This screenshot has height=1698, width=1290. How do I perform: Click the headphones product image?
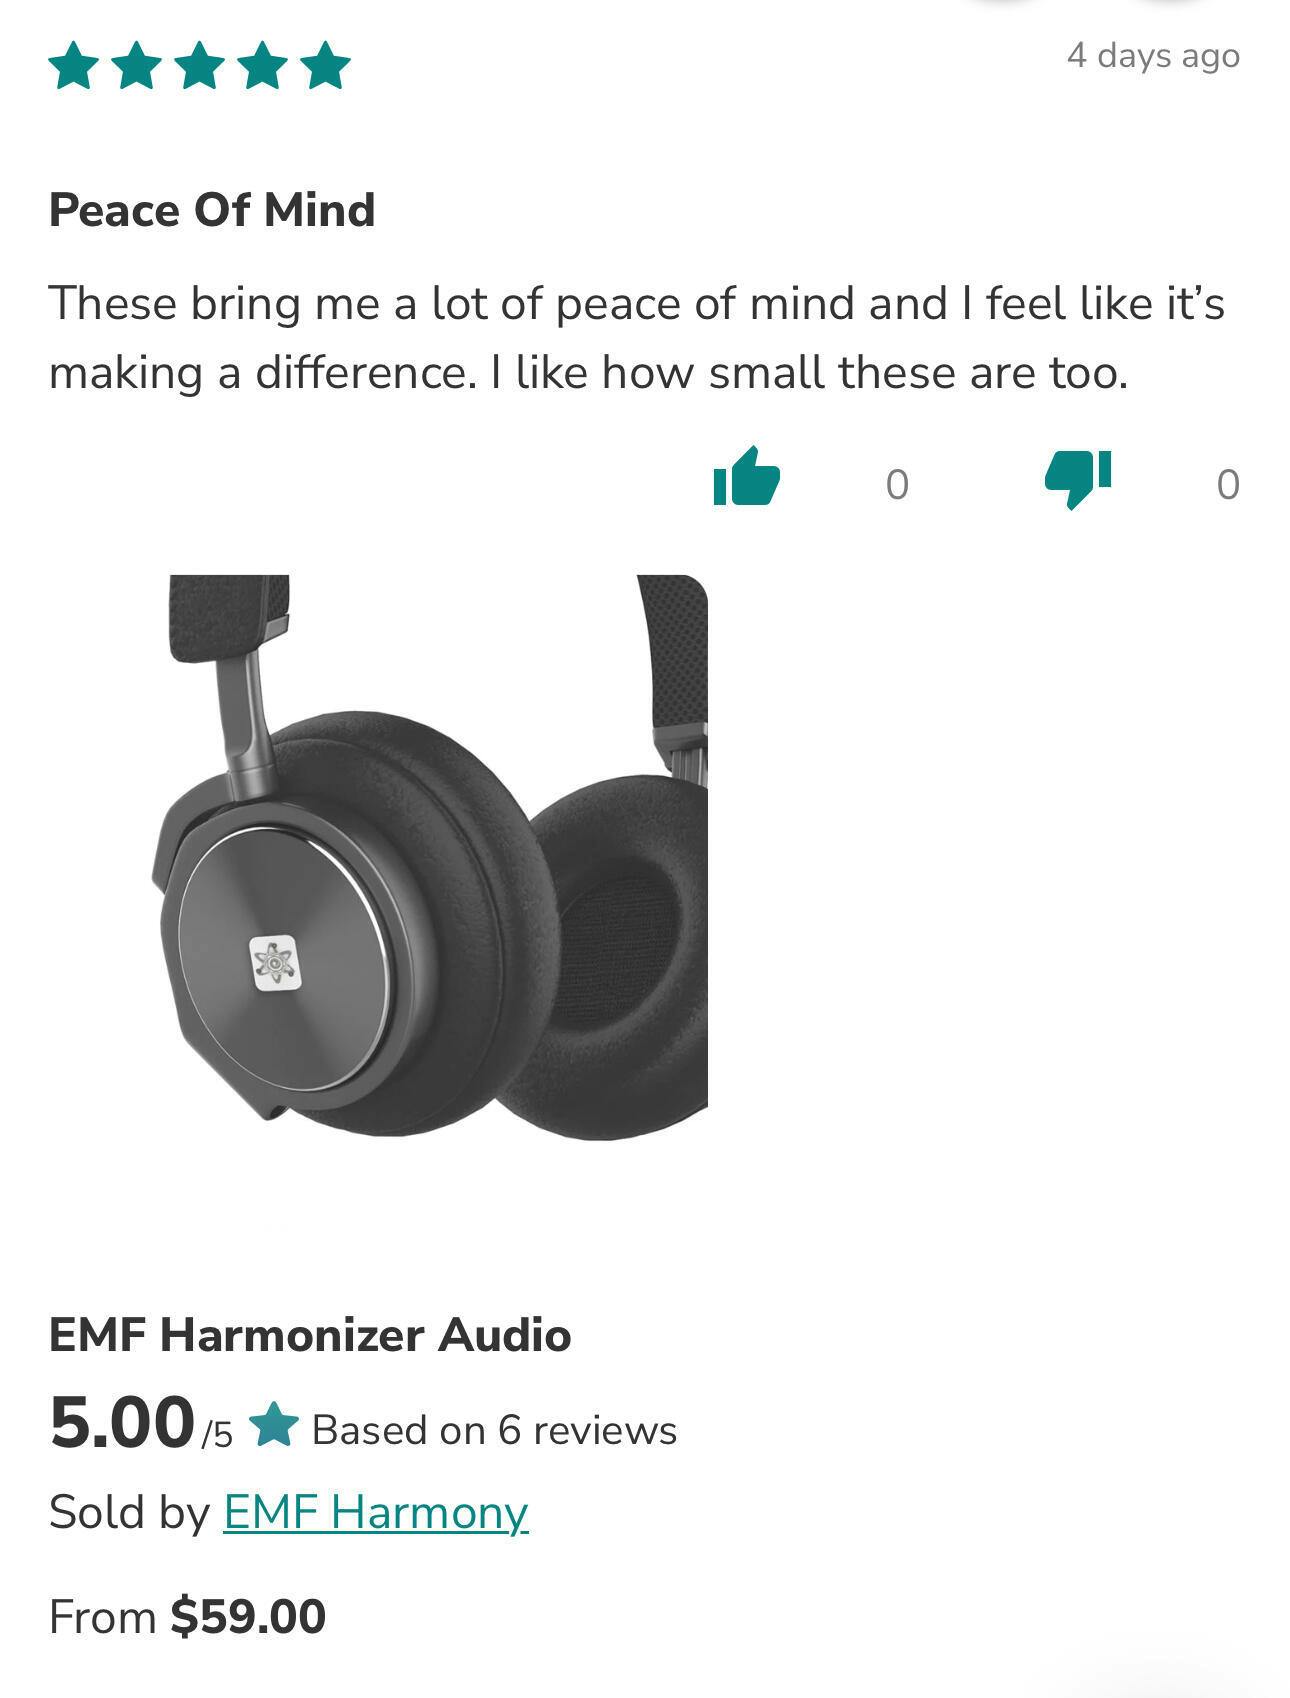(x=430, y=856)
